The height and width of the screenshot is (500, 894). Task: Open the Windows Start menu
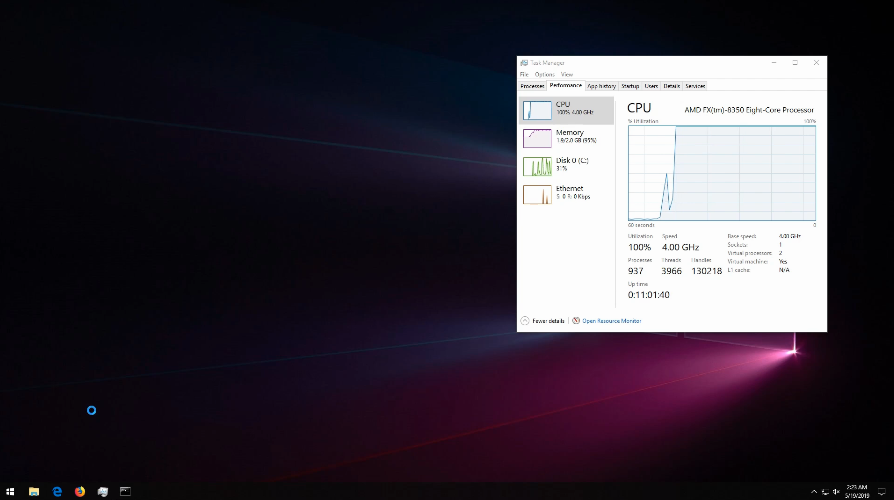click(x=10, y=491)
